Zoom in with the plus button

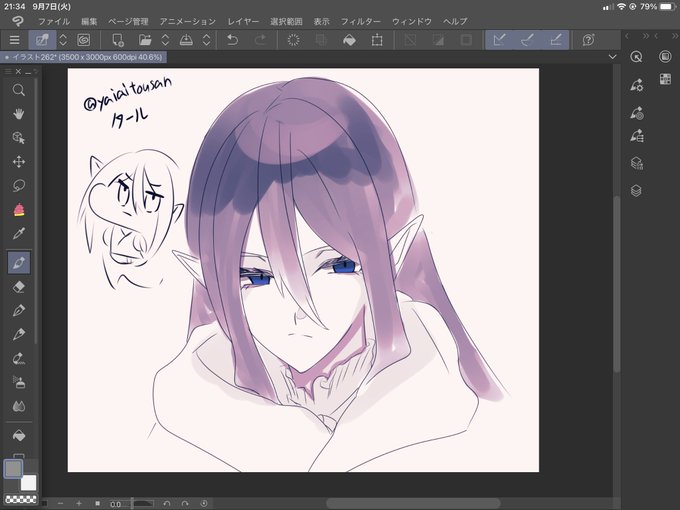click(x=79, y=503)
